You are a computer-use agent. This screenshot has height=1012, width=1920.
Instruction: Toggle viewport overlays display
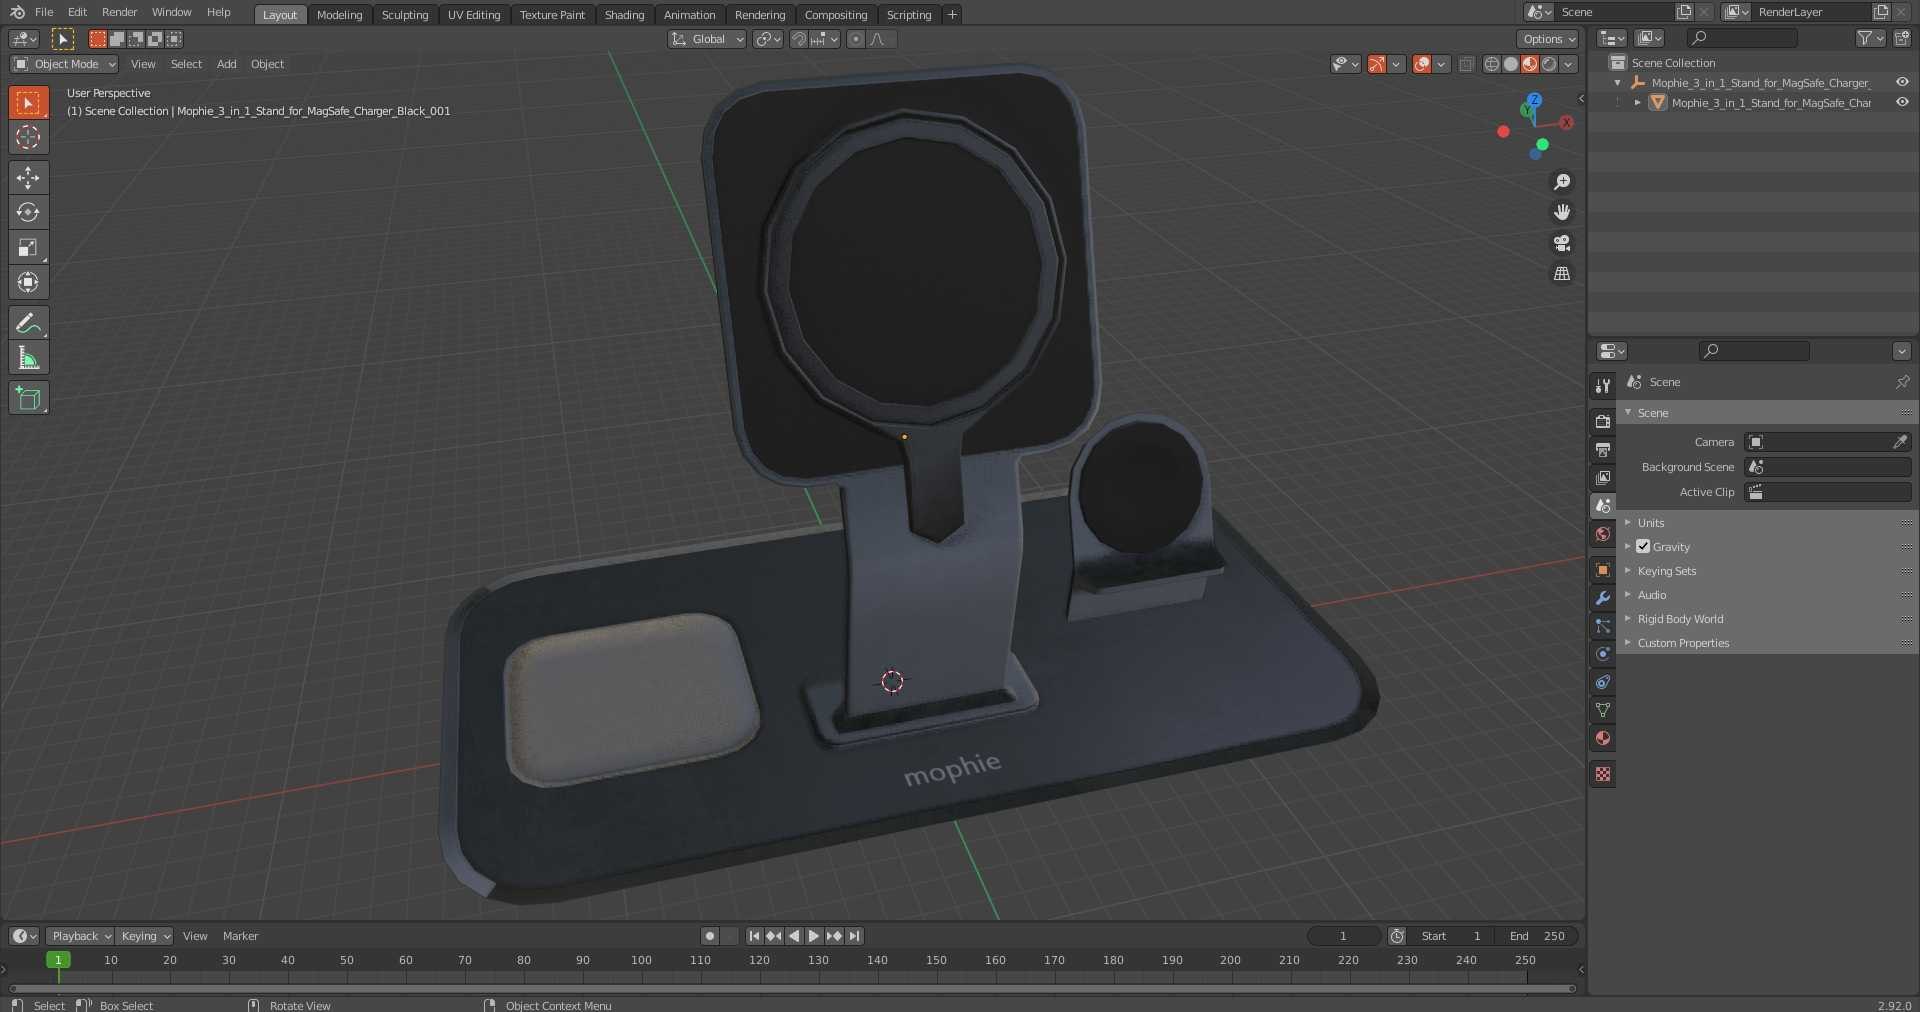click(x=1422, y=65)
